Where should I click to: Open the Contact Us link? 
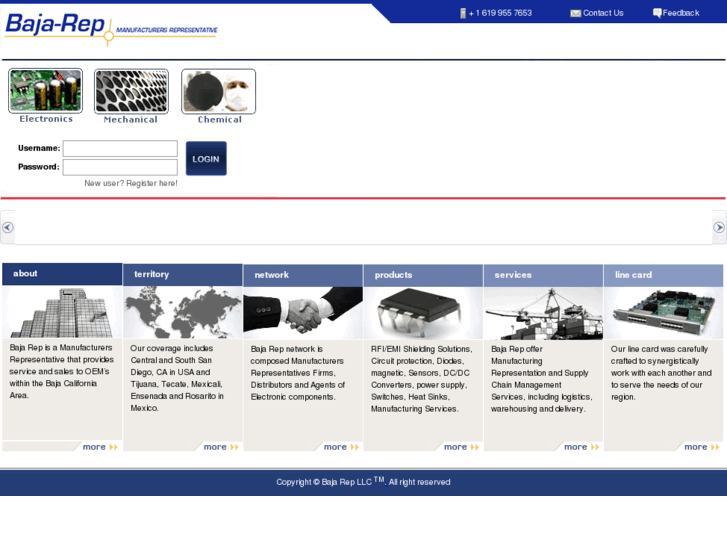603,13
